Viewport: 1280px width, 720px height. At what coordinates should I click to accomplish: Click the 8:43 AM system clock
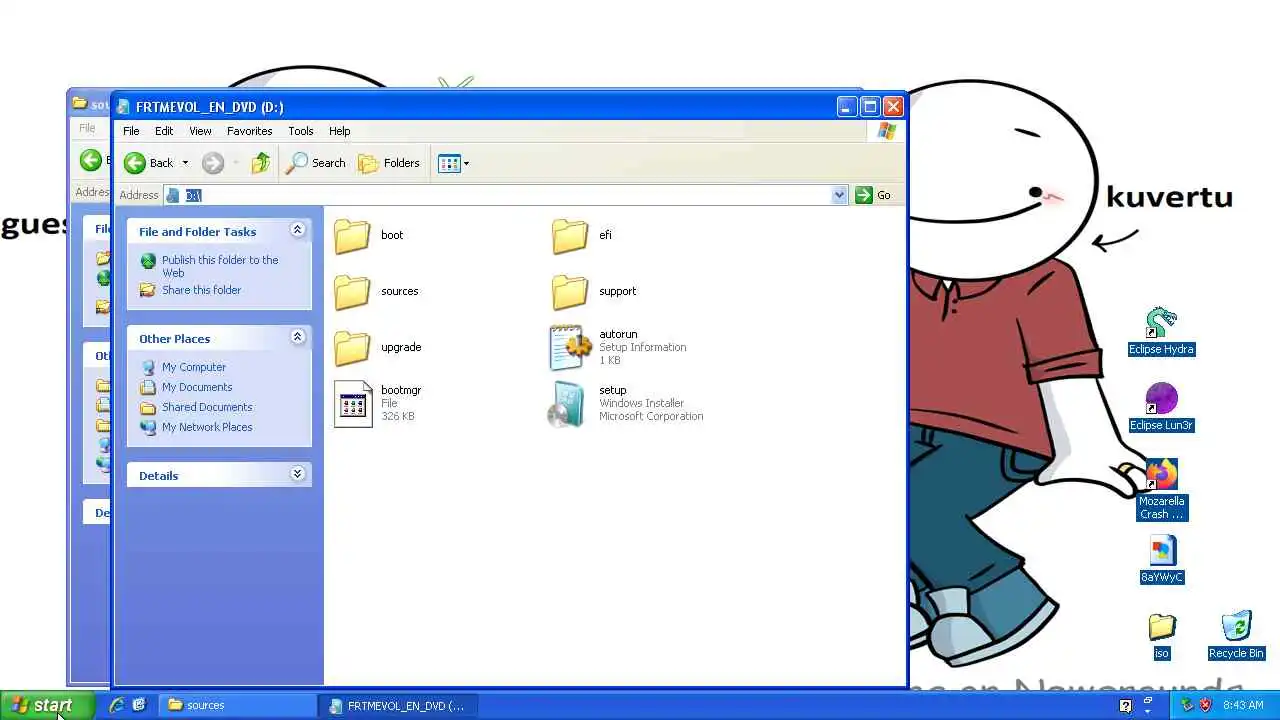tap(1243, 705)
